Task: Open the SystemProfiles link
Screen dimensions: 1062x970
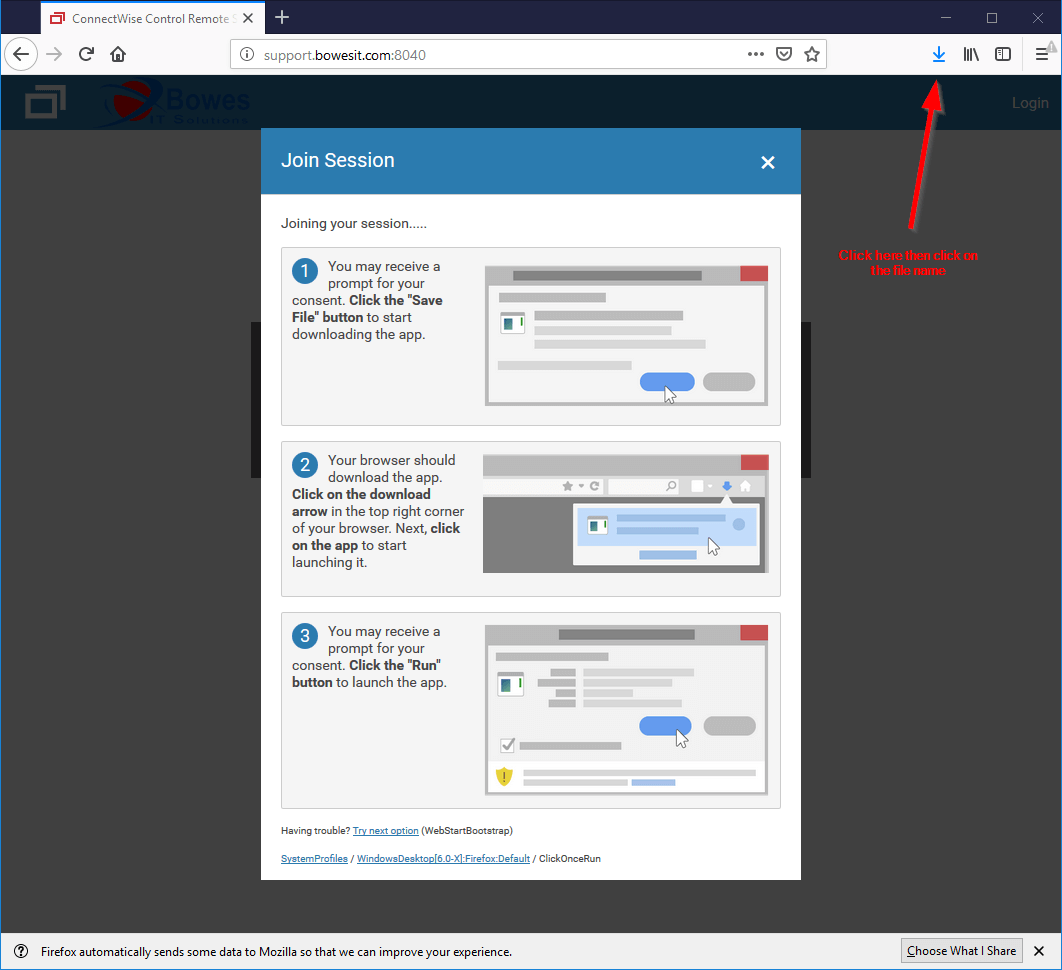Action: (x=314, y=858)
